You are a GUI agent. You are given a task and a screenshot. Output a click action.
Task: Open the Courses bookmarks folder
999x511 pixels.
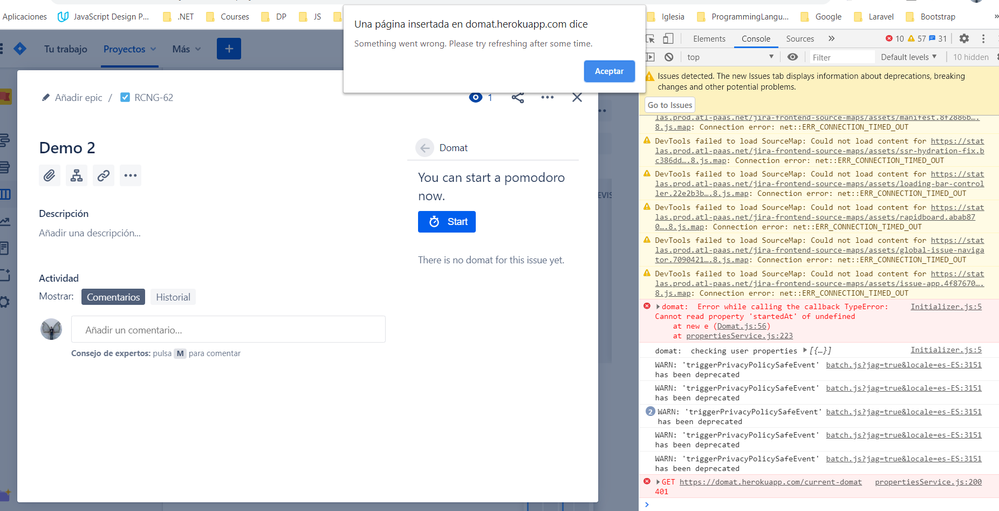pos(227,17)
